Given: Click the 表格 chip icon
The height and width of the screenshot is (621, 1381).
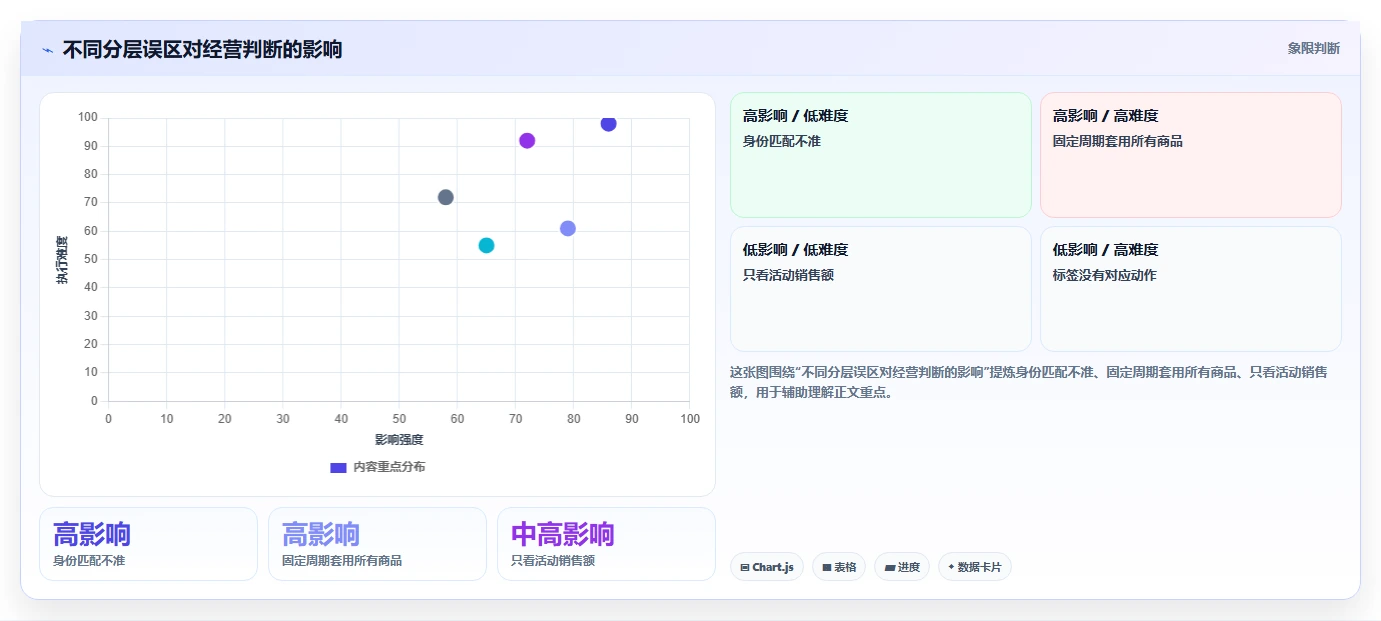Looking at the screenshot, I should click(827, 567).
